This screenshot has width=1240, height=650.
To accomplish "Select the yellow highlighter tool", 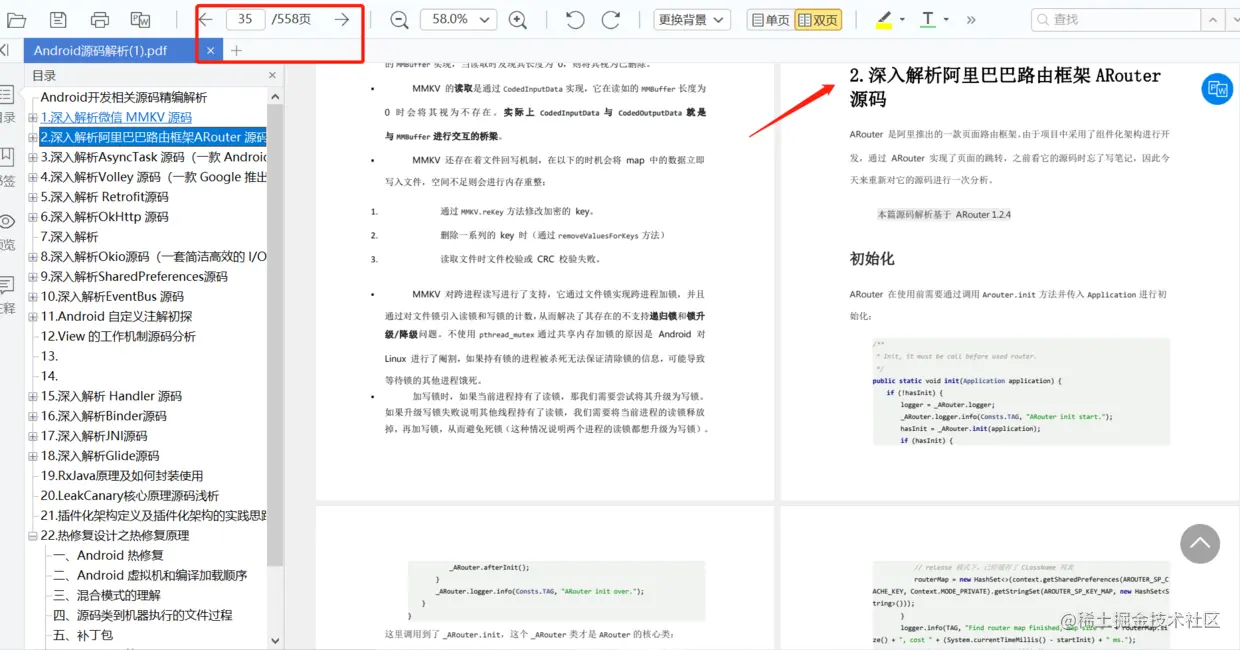I will click(x=884, y=19).
